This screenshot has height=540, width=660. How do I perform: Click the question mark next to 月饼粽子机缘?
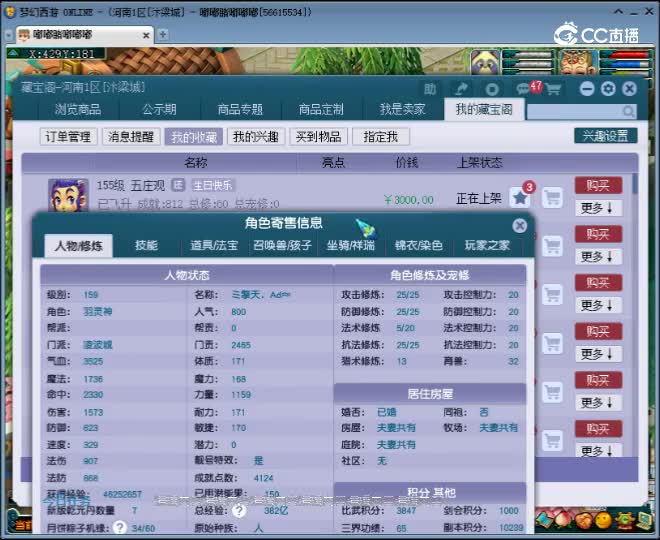point(120,527)
